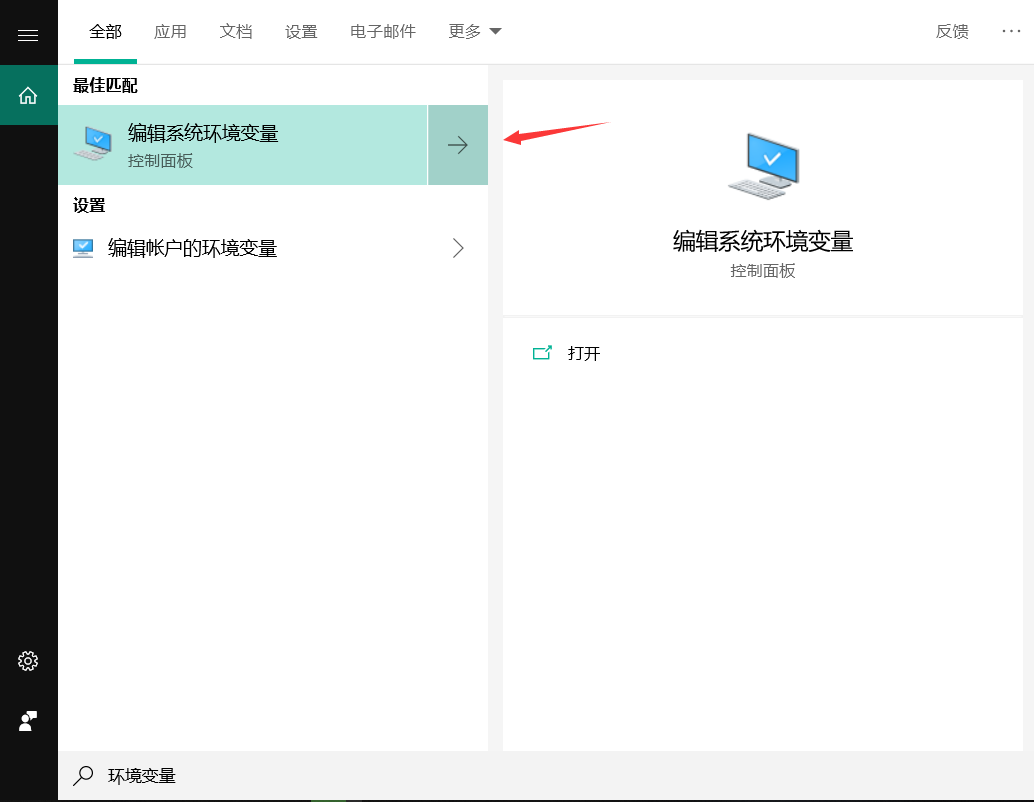Open the settings gear in the sidebar
The image size is (1034, 802).
[x=28, y=661]
